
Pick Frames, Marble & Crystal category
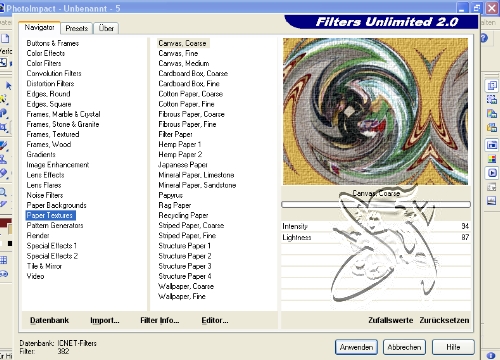(63, 114)
